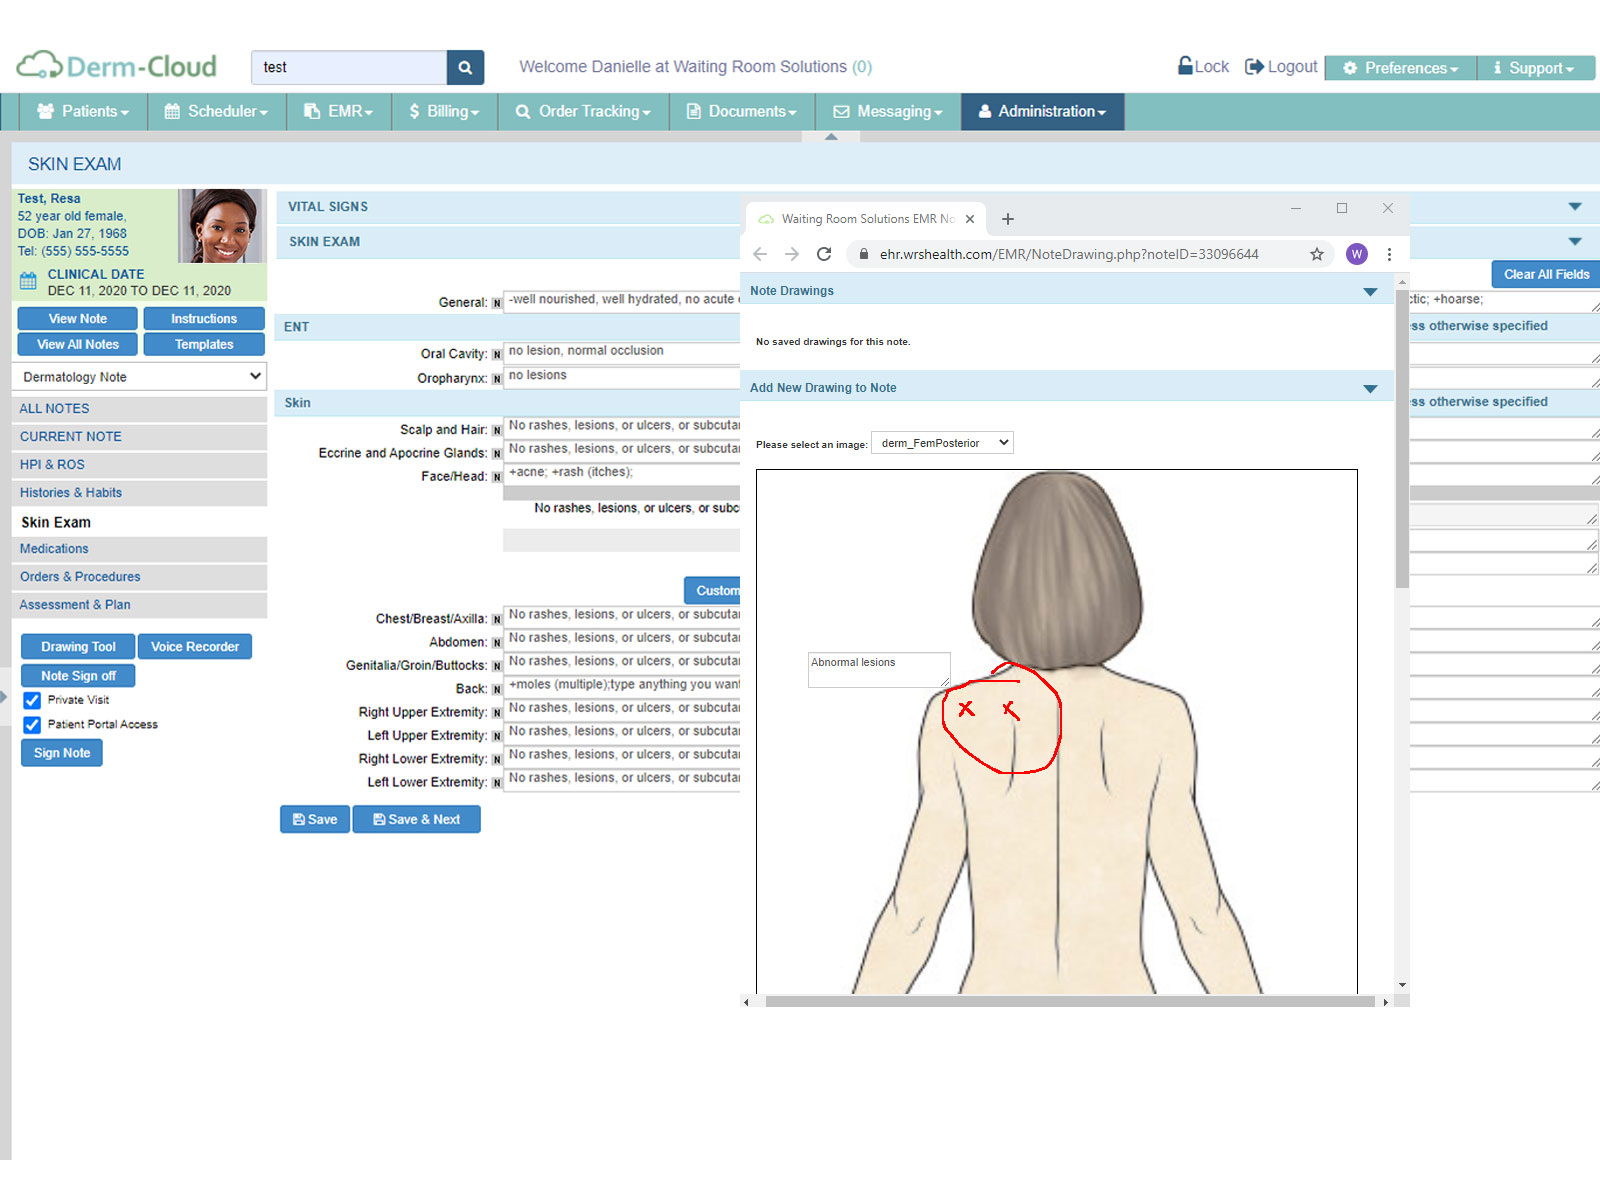Open the Order Tracking menu
The width and height of the screenshot is (1600, 1200).
583,111
